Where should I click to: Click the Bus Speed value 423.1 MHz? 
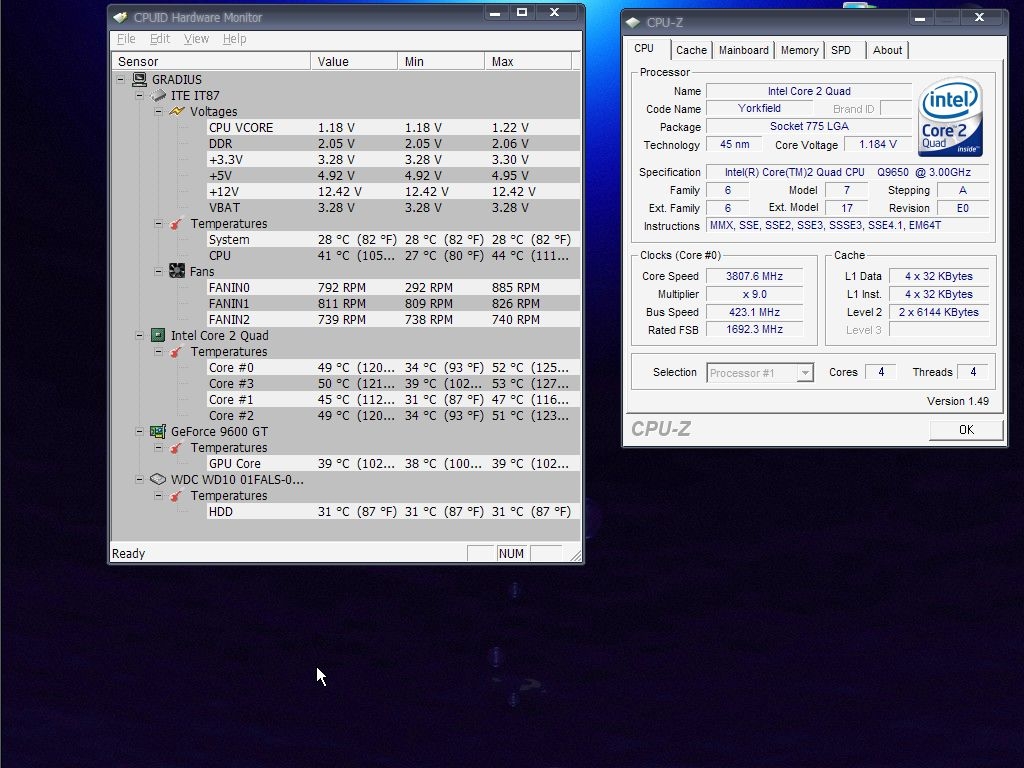tap(754, 312)
